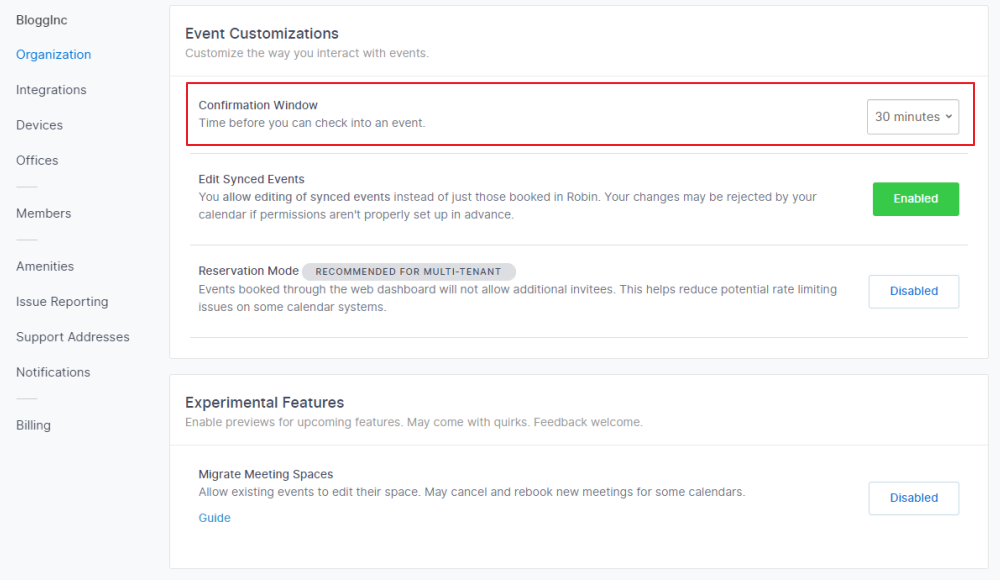1000x580 pixels.
Task: Navigate to Offices in sidebar
Action: click(x=37, y=160)
